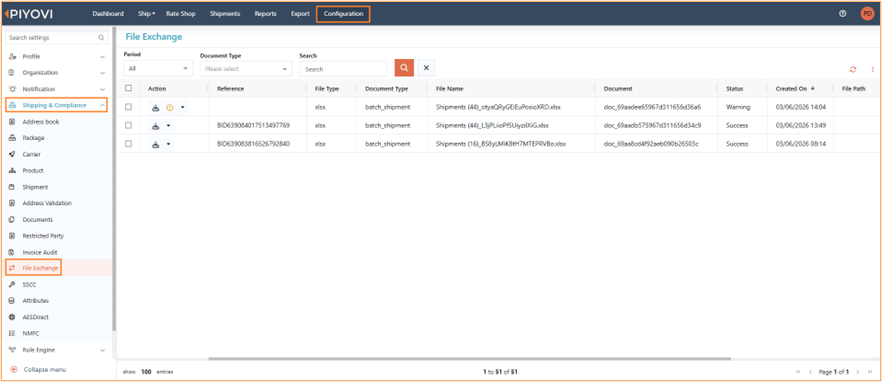Open the Period dropdown
This screenshot has height=382, width=882.
(x=158, y=69)
